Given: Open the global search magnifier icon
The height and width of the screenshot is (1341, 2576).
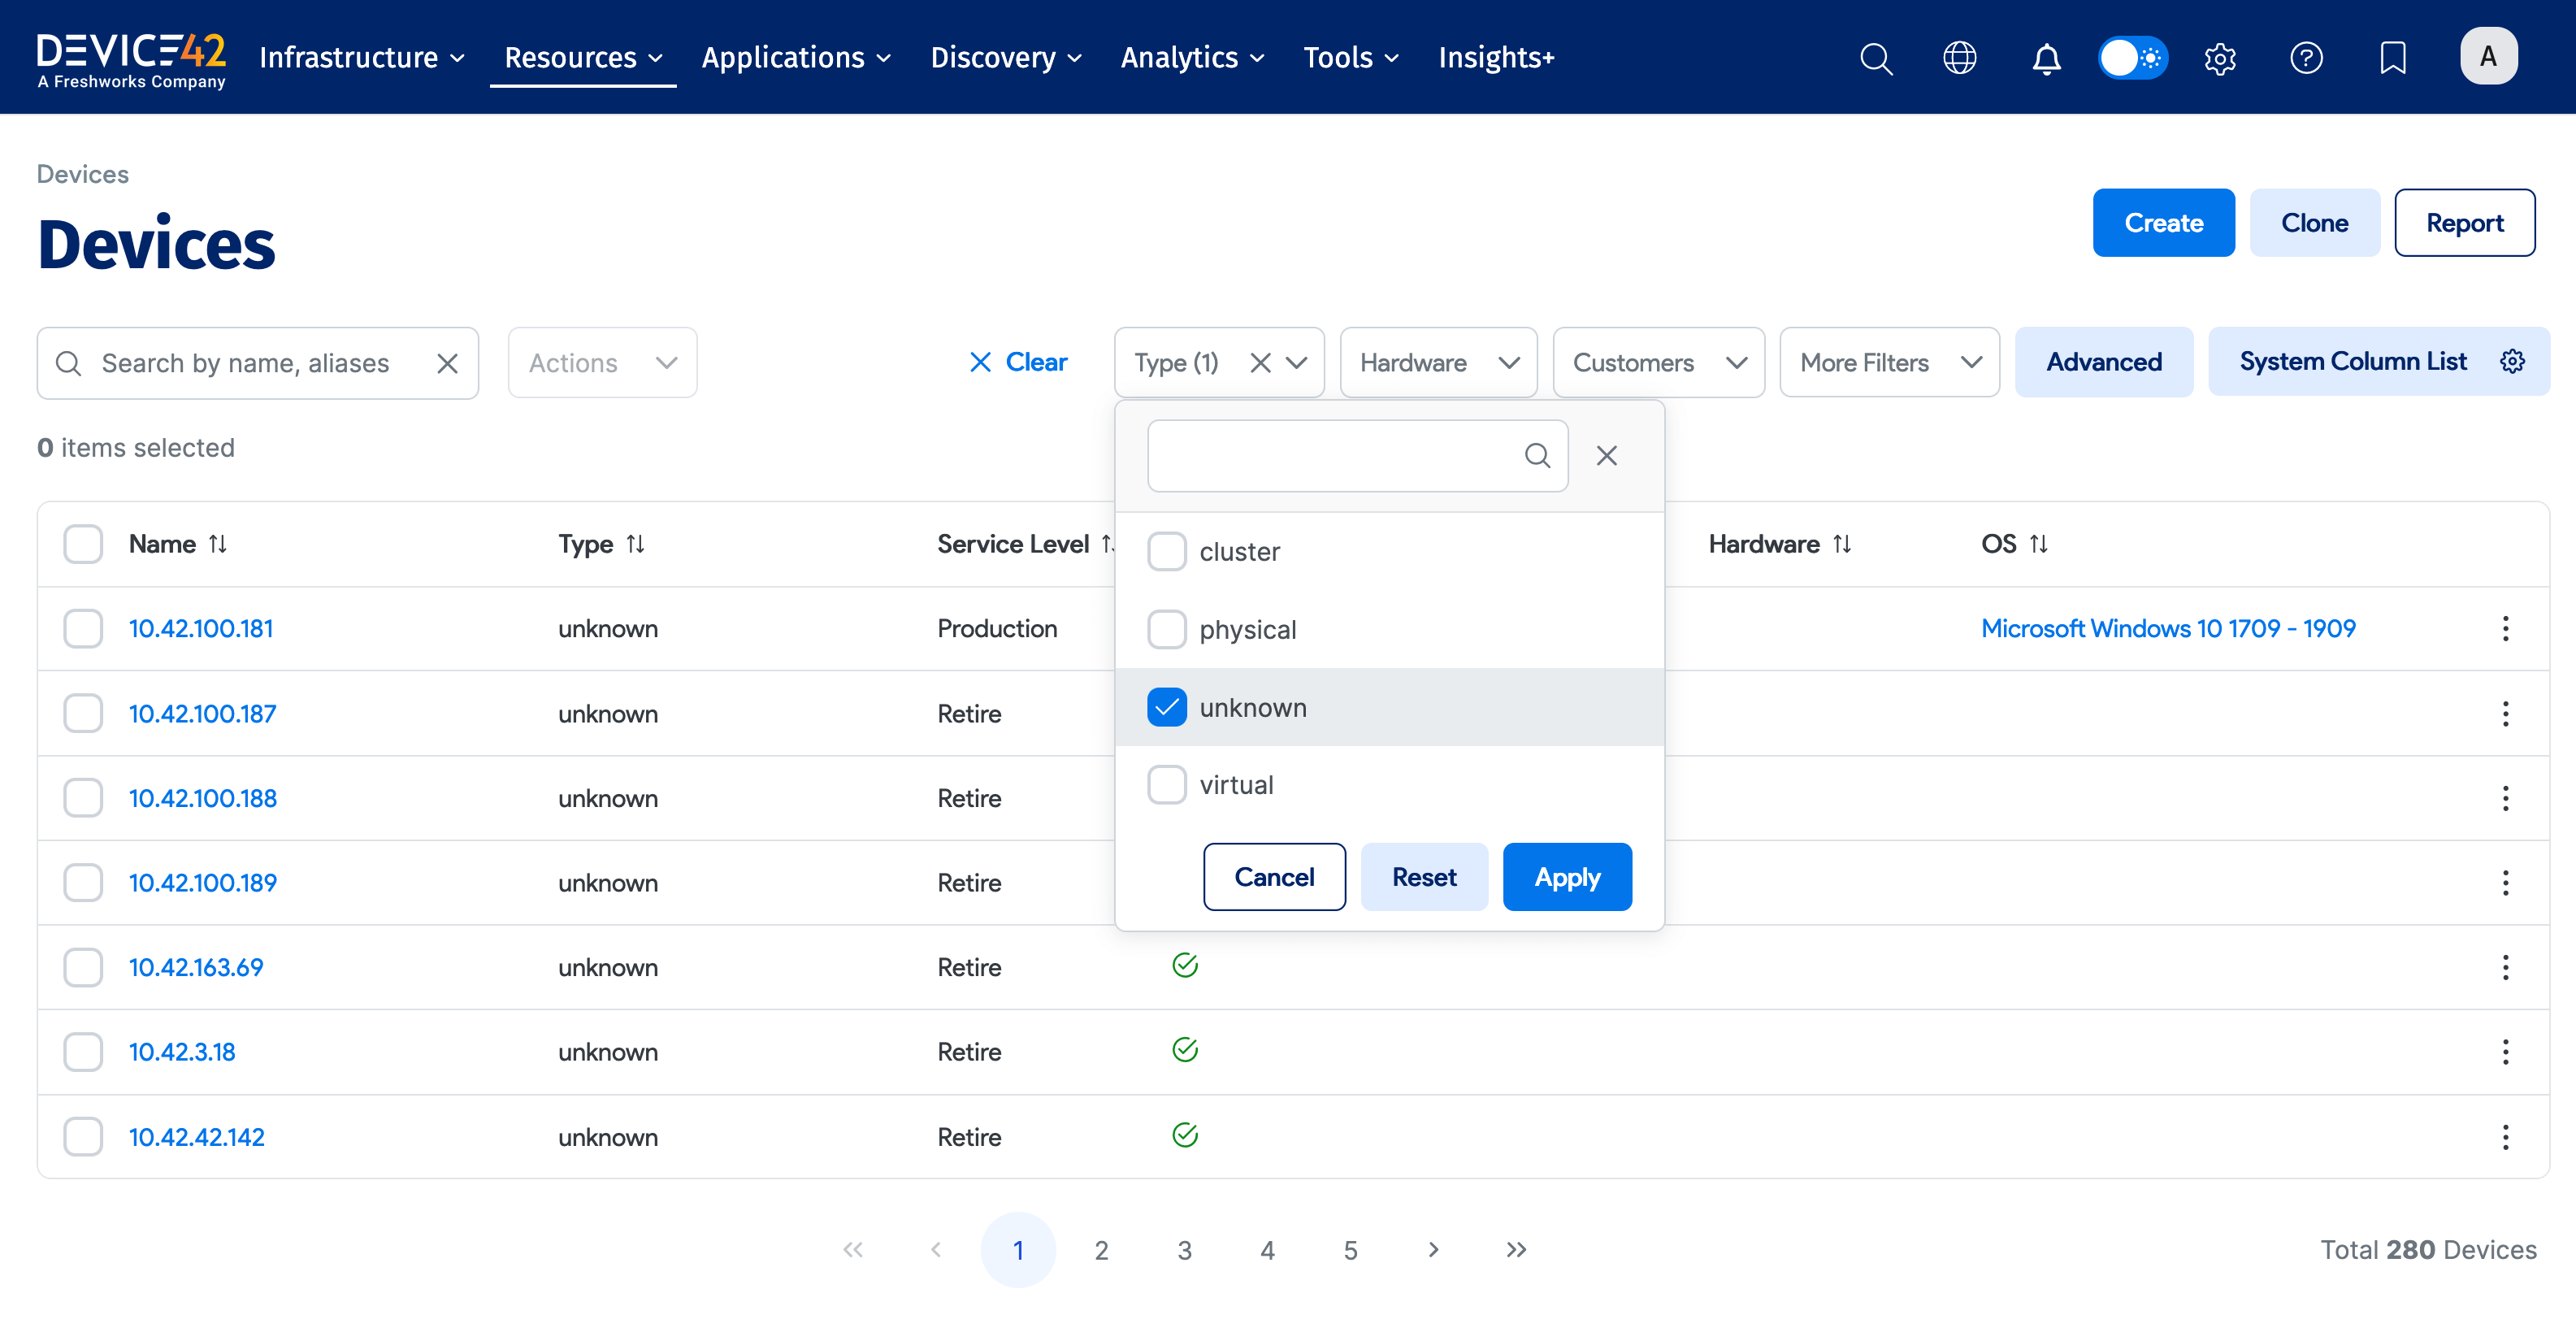Looking at the screenshot, I should 1876,58.
